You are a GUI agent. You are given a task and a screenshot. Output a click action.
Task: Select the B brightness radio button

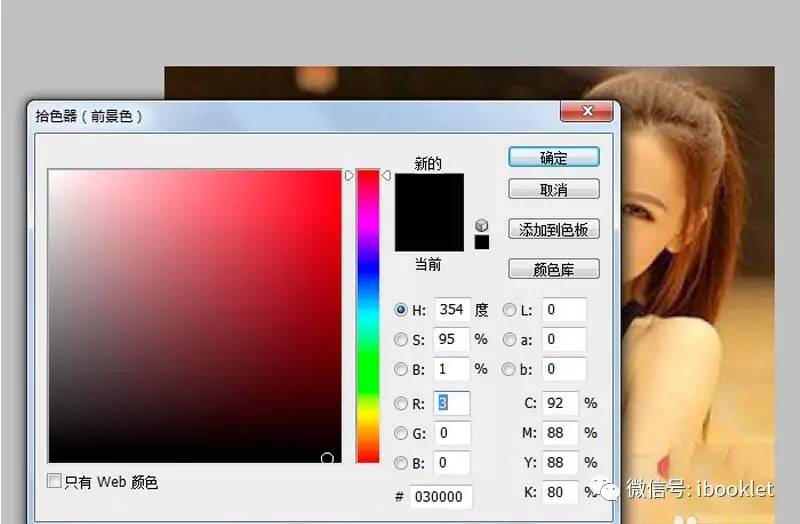click(x=401, y=369)
